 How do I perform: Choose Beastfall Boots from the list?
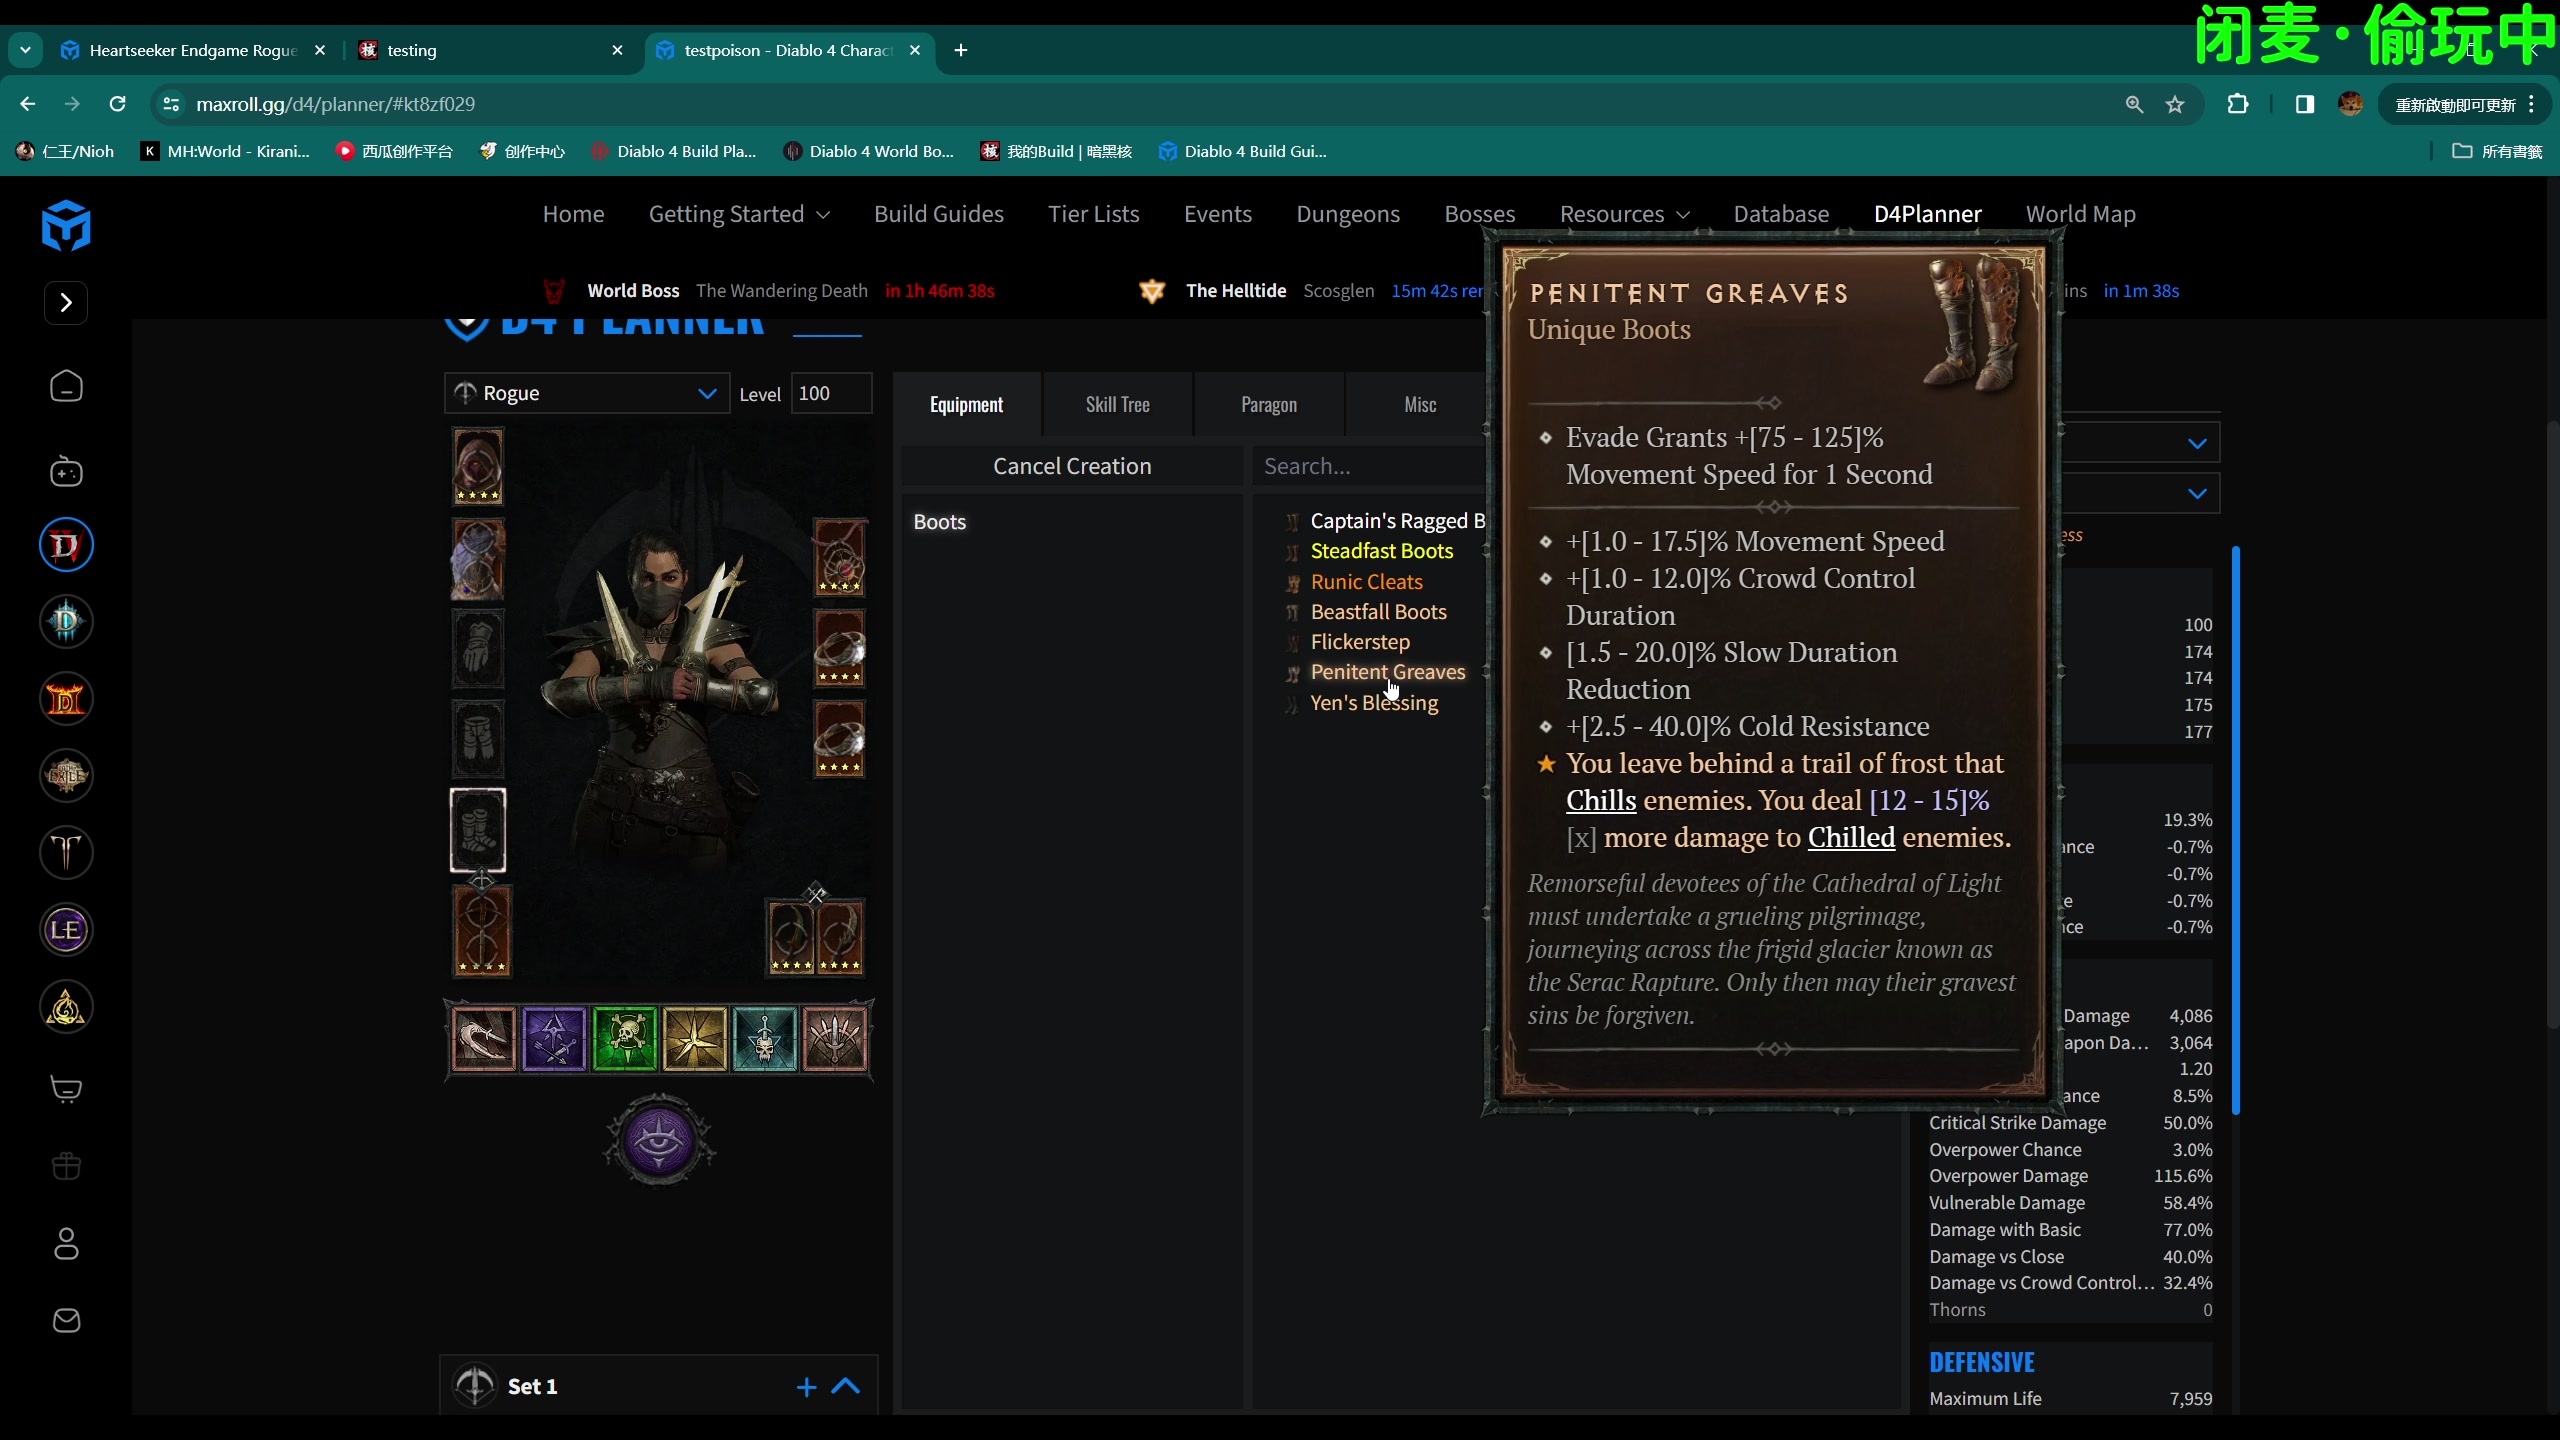(1378, 612)
